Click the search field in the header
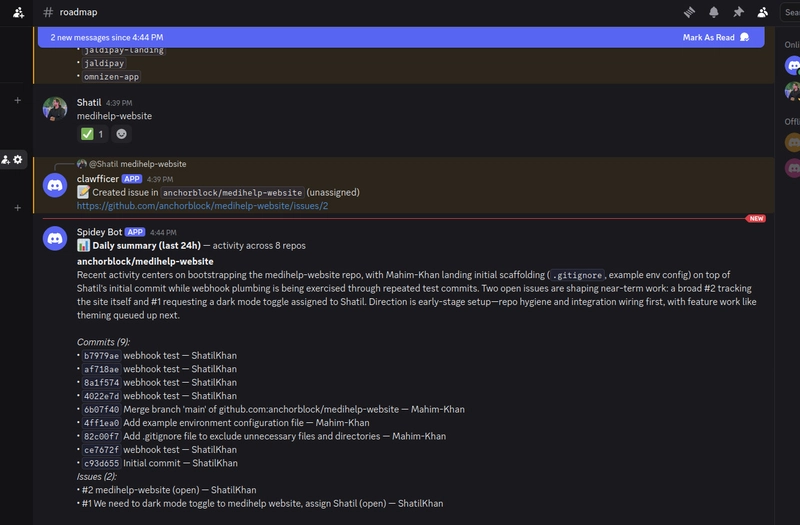 [x=790, y=12]
